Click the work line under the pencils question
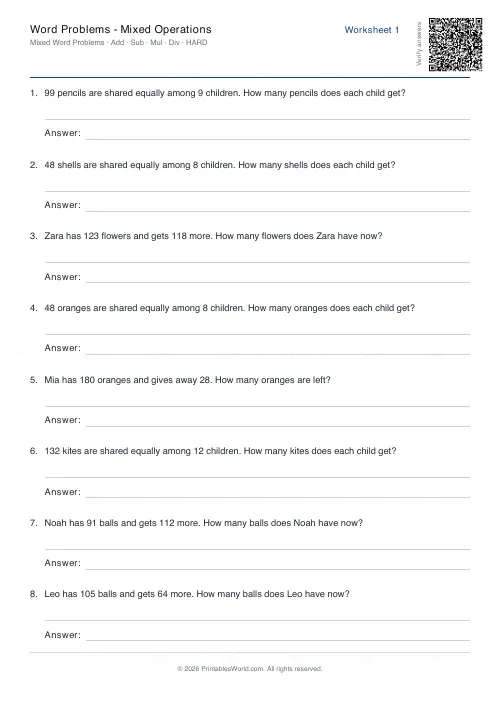Viewport: 500px width, 708px height. tap(257, 119)
